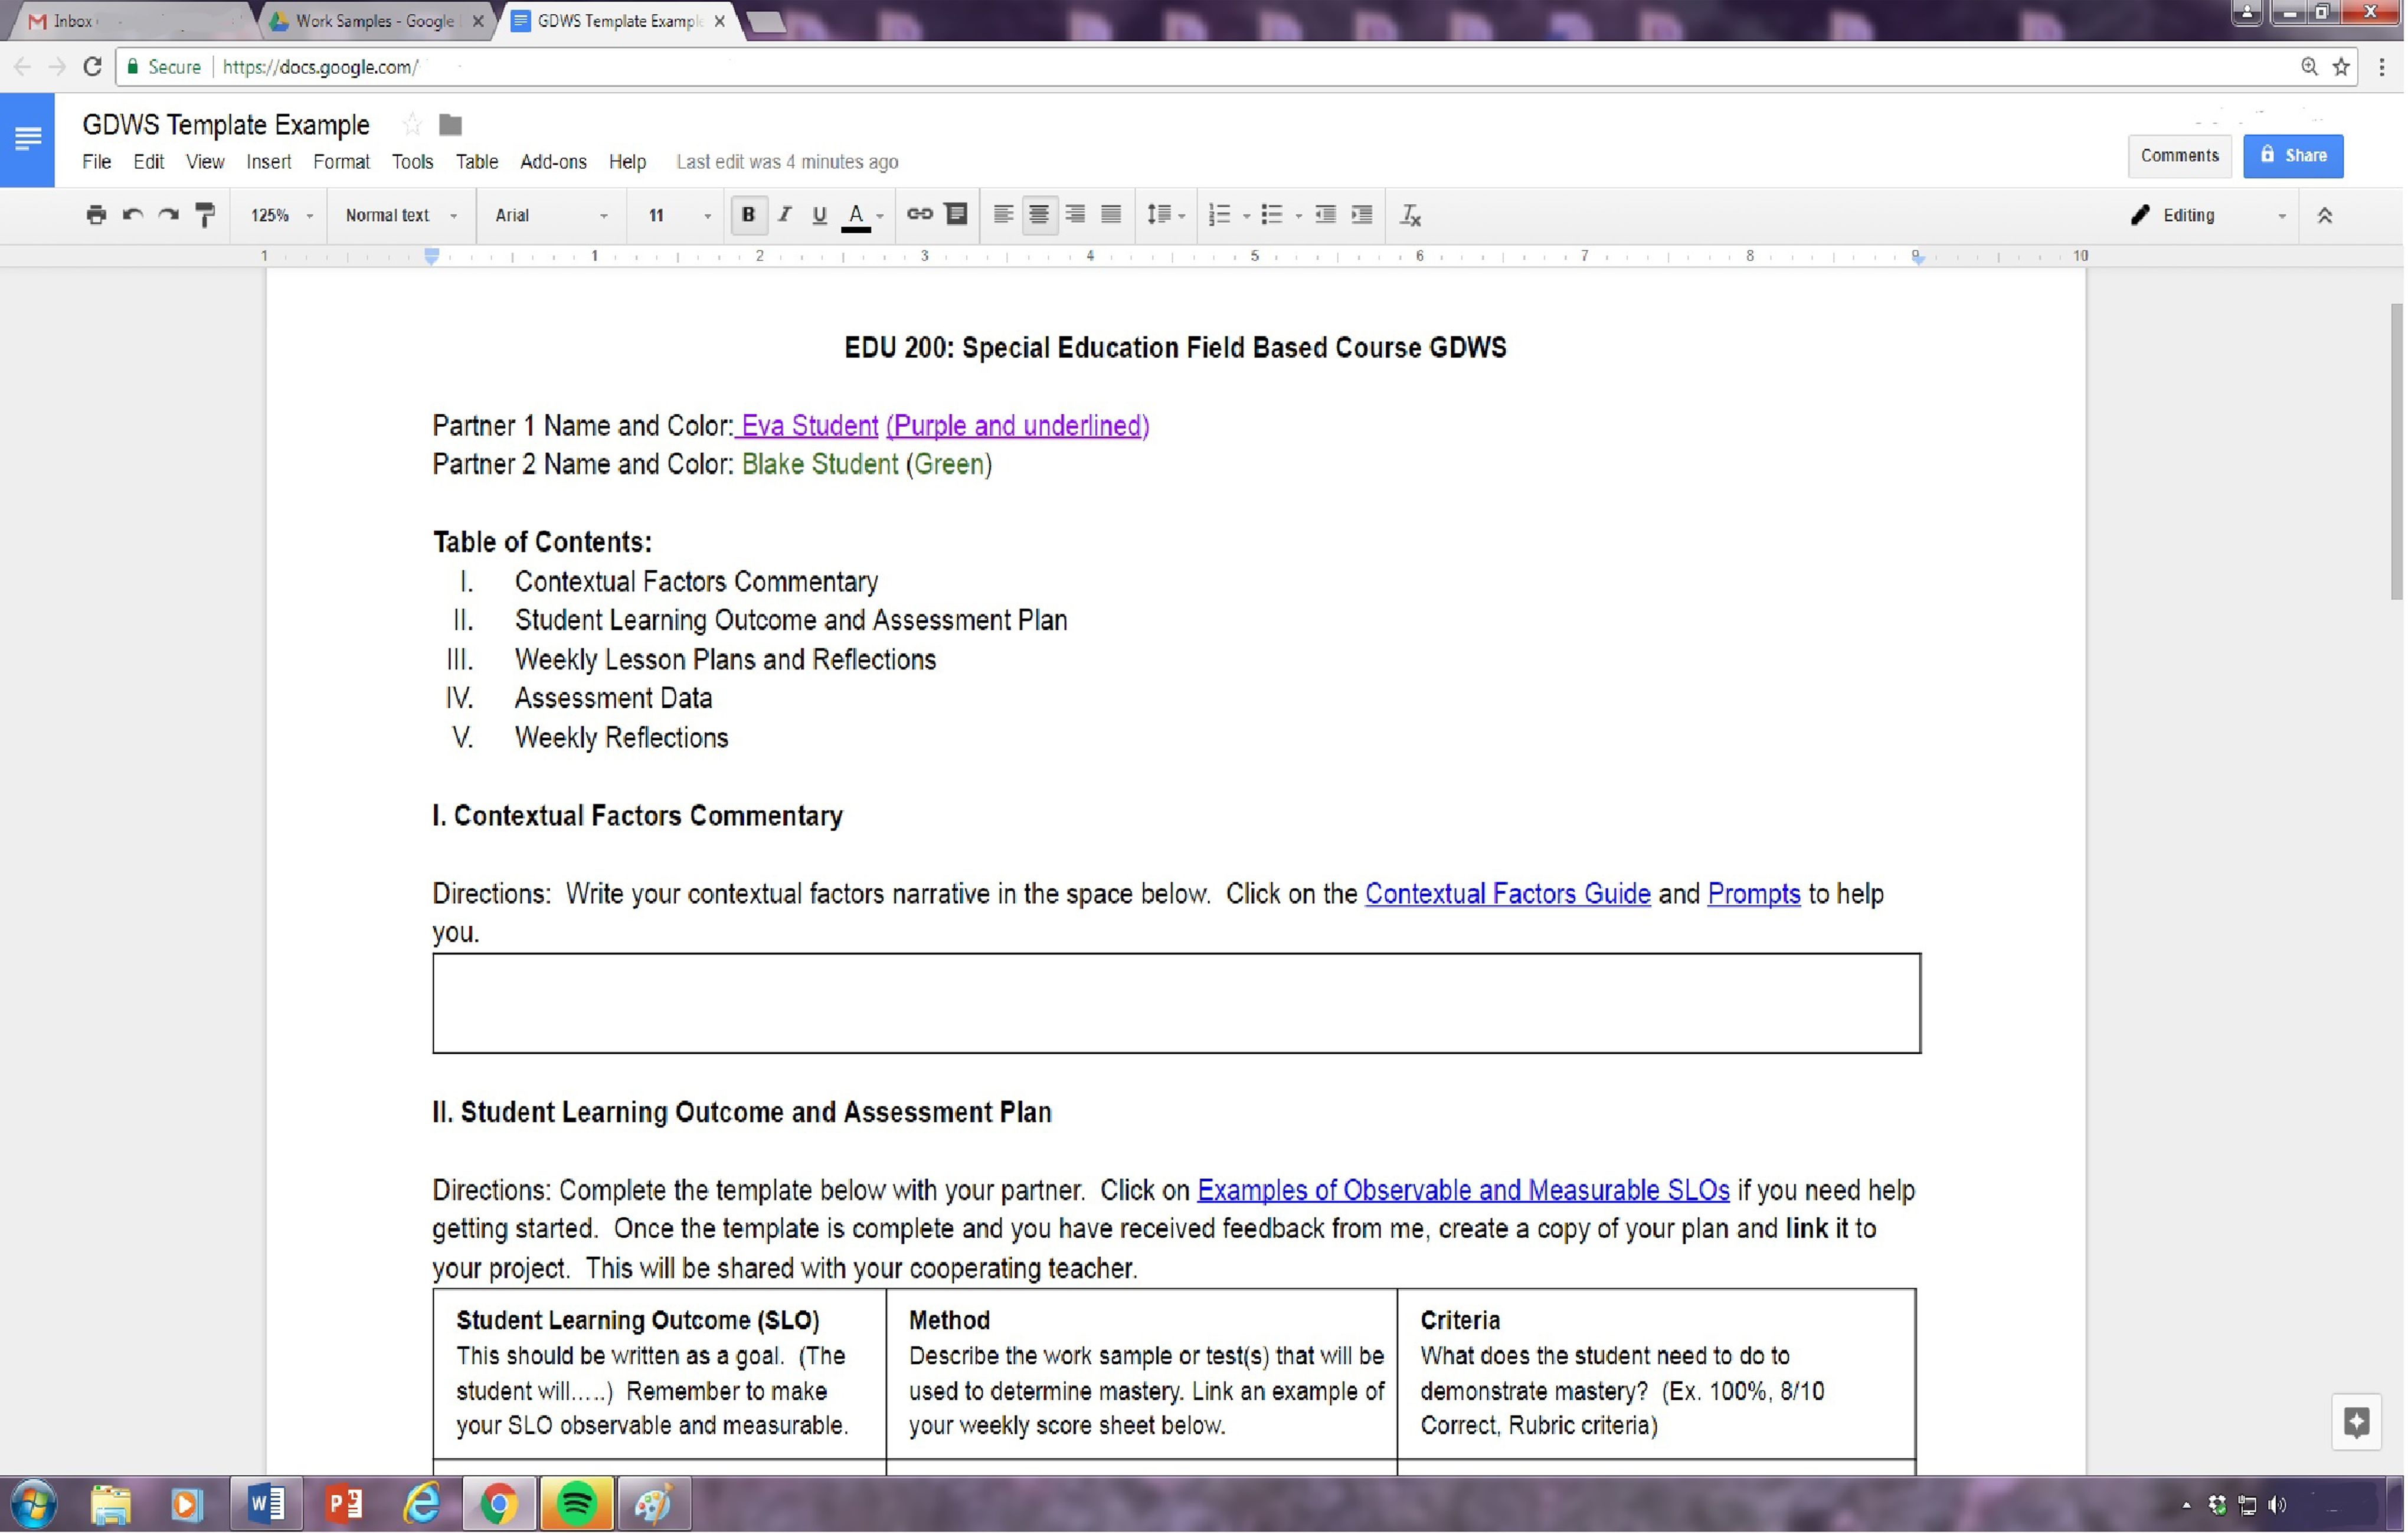Open the Normal text style dropdown
The image size is (2408, 1533).
(x=401, y=215)
